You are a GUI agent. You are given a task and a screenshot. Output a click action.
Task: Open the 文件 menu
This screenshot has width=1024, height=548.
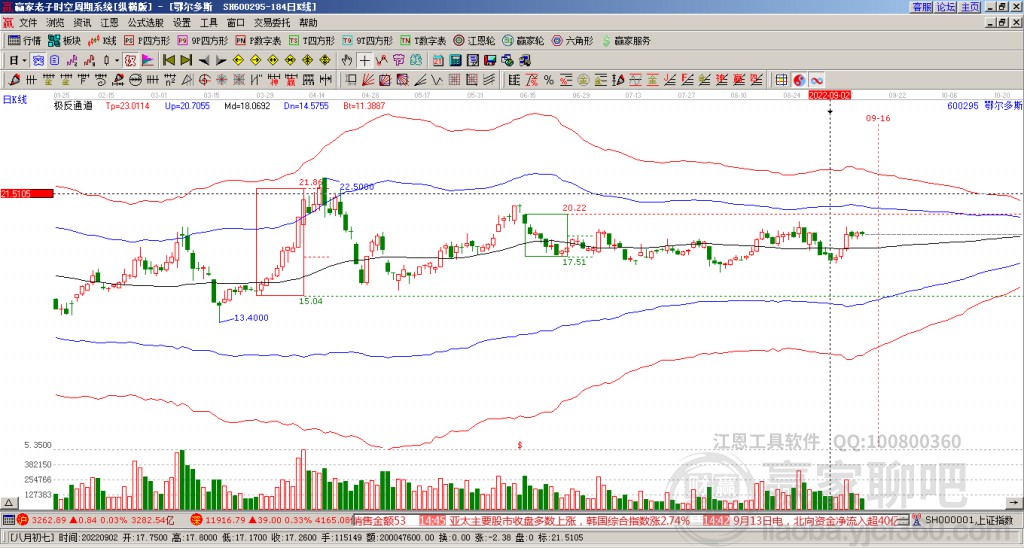coord(27,23)
